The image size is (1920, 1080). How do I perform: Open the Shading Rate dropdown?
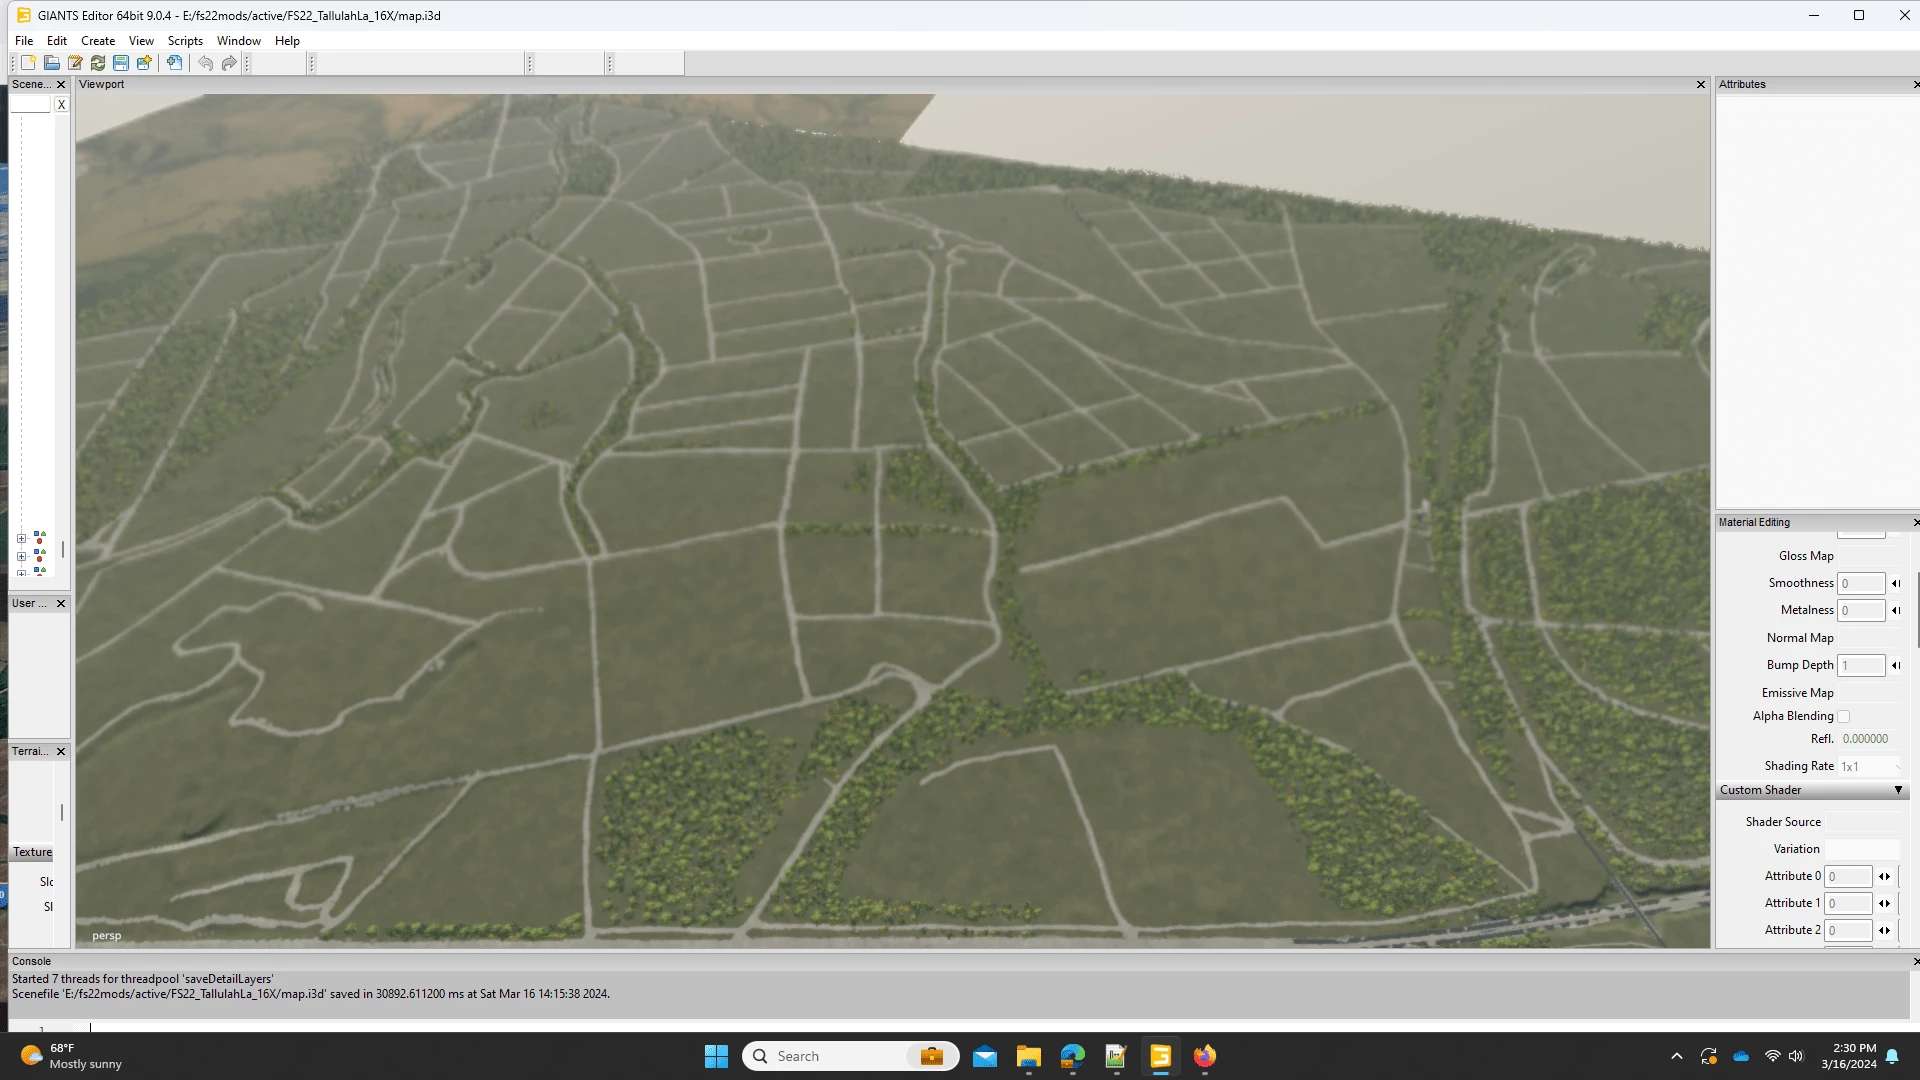1870,766
